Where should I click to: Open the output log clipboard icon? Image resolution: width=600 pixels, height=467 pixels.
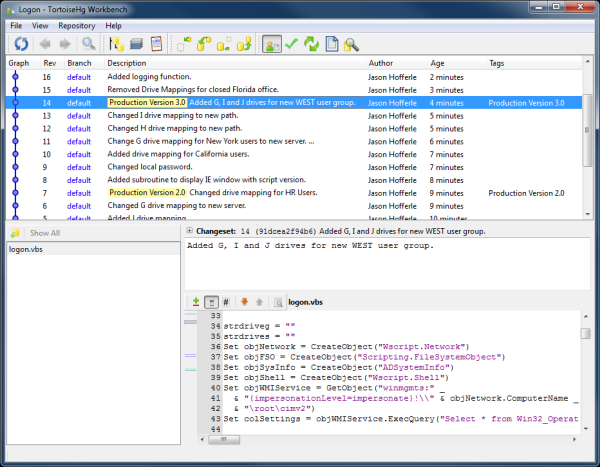pyautogui.click(x=156, y=44)
